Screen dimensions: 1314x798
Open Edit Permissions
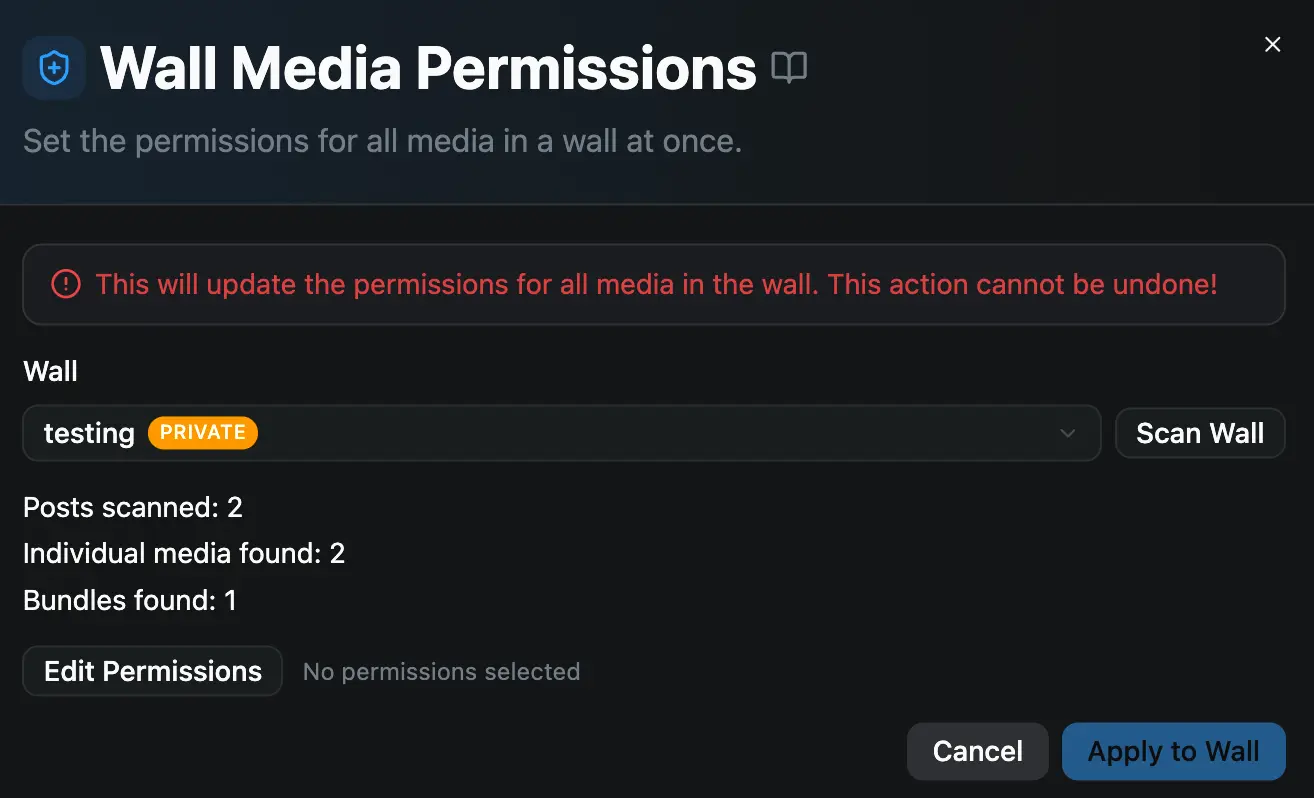click(151, 671)
